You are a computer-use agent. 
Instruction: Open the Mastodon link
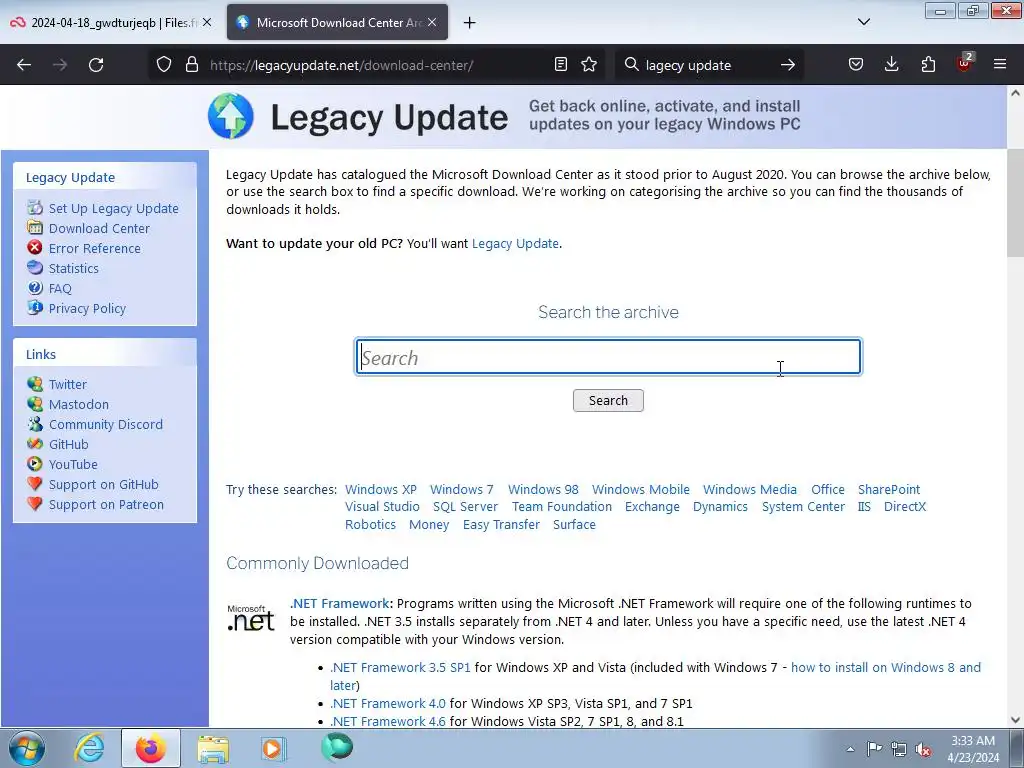tap(79, 404)
